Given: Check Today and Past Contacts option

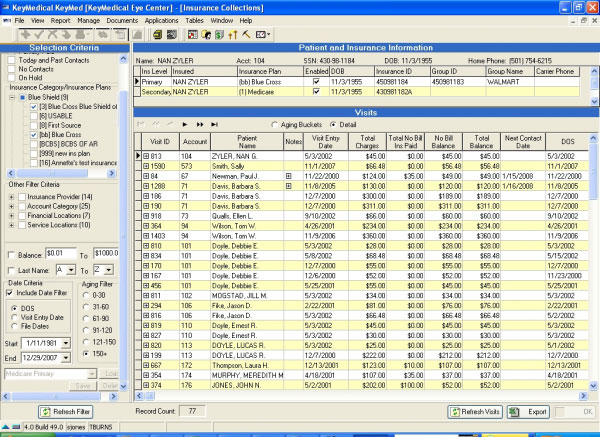Looking at the screenshot, I should pyautogui.click(x=11, y=60).
